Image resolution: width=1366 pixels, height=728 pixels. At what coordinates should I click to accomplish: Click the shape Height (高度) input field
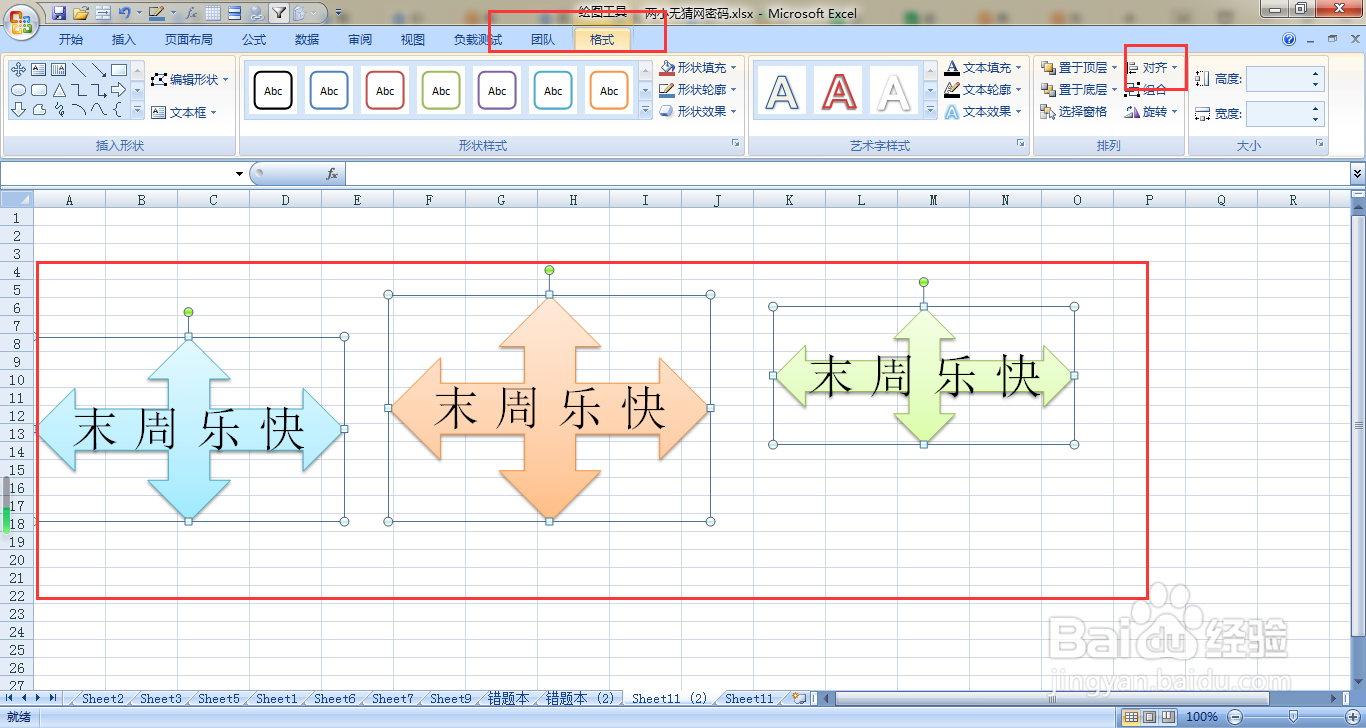click(x=1285, y=79)
